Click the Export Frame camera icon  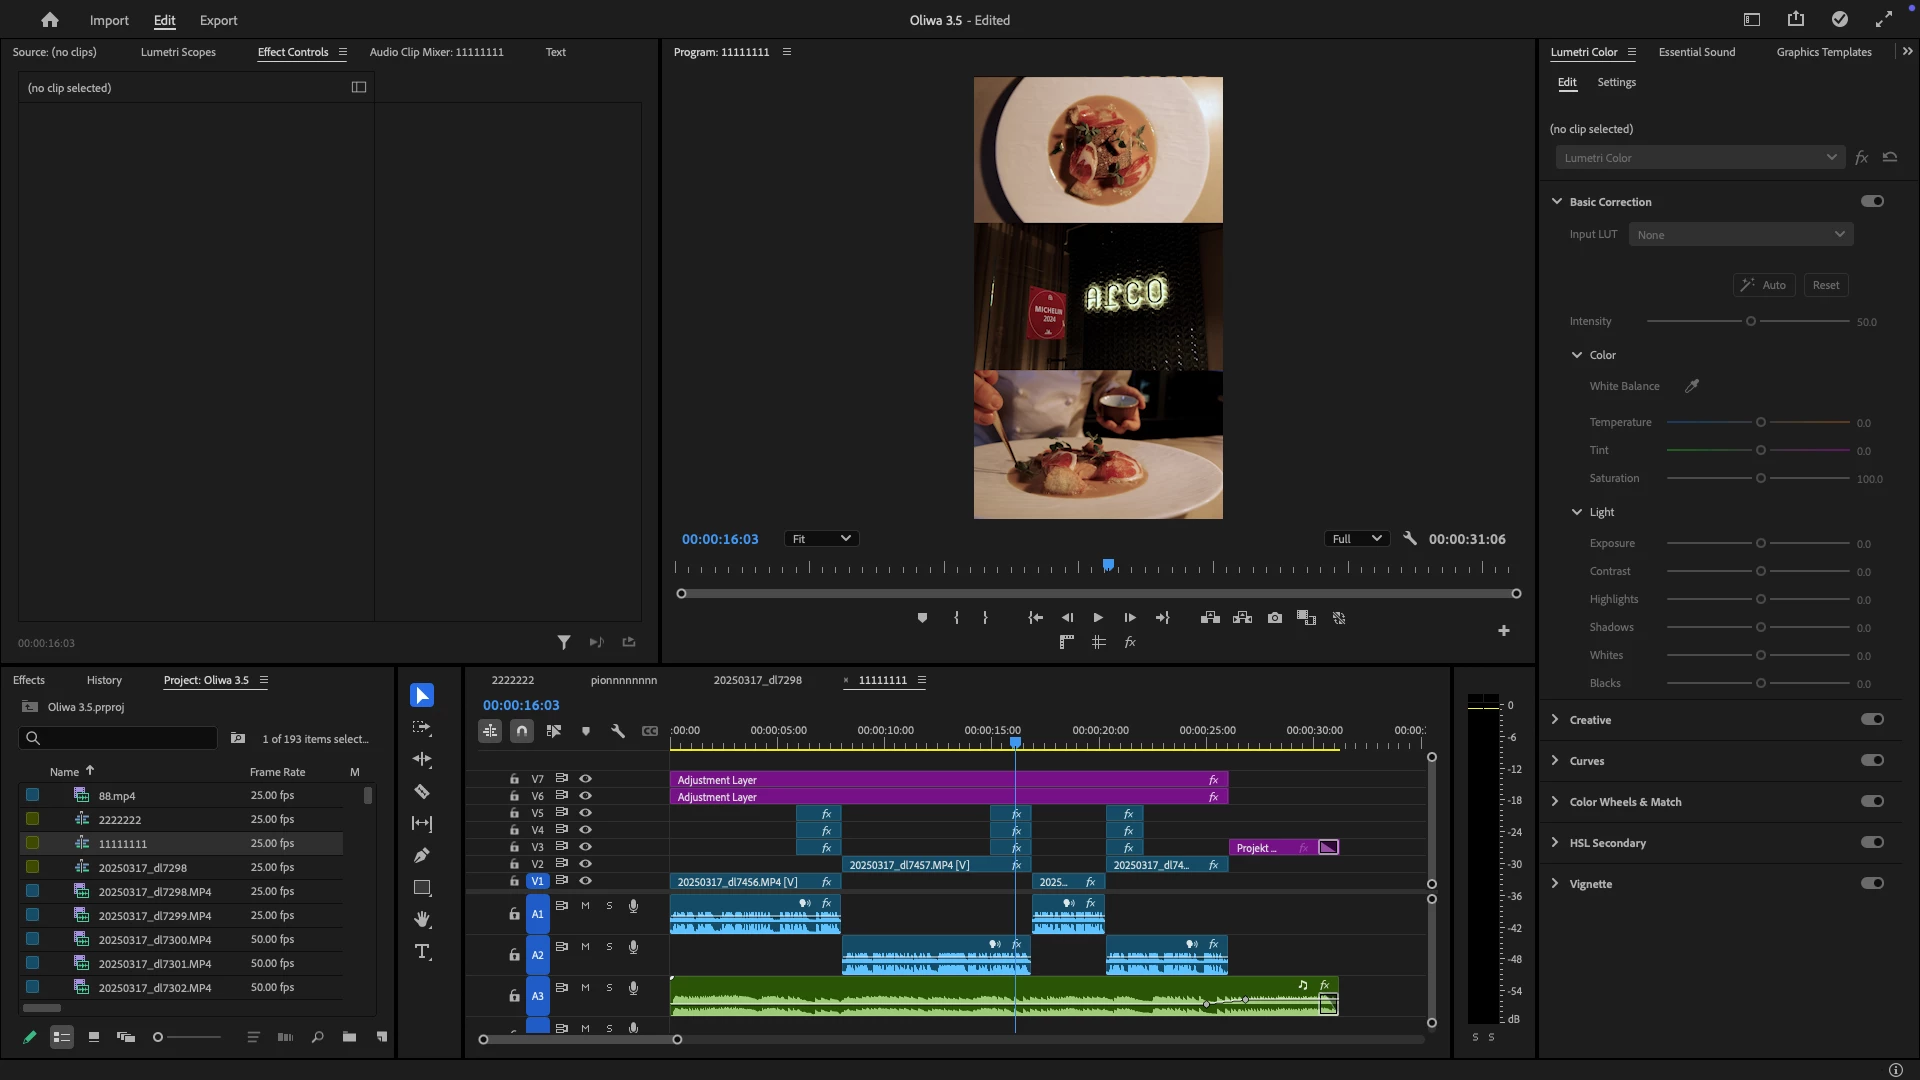(x=1274, y=618)
